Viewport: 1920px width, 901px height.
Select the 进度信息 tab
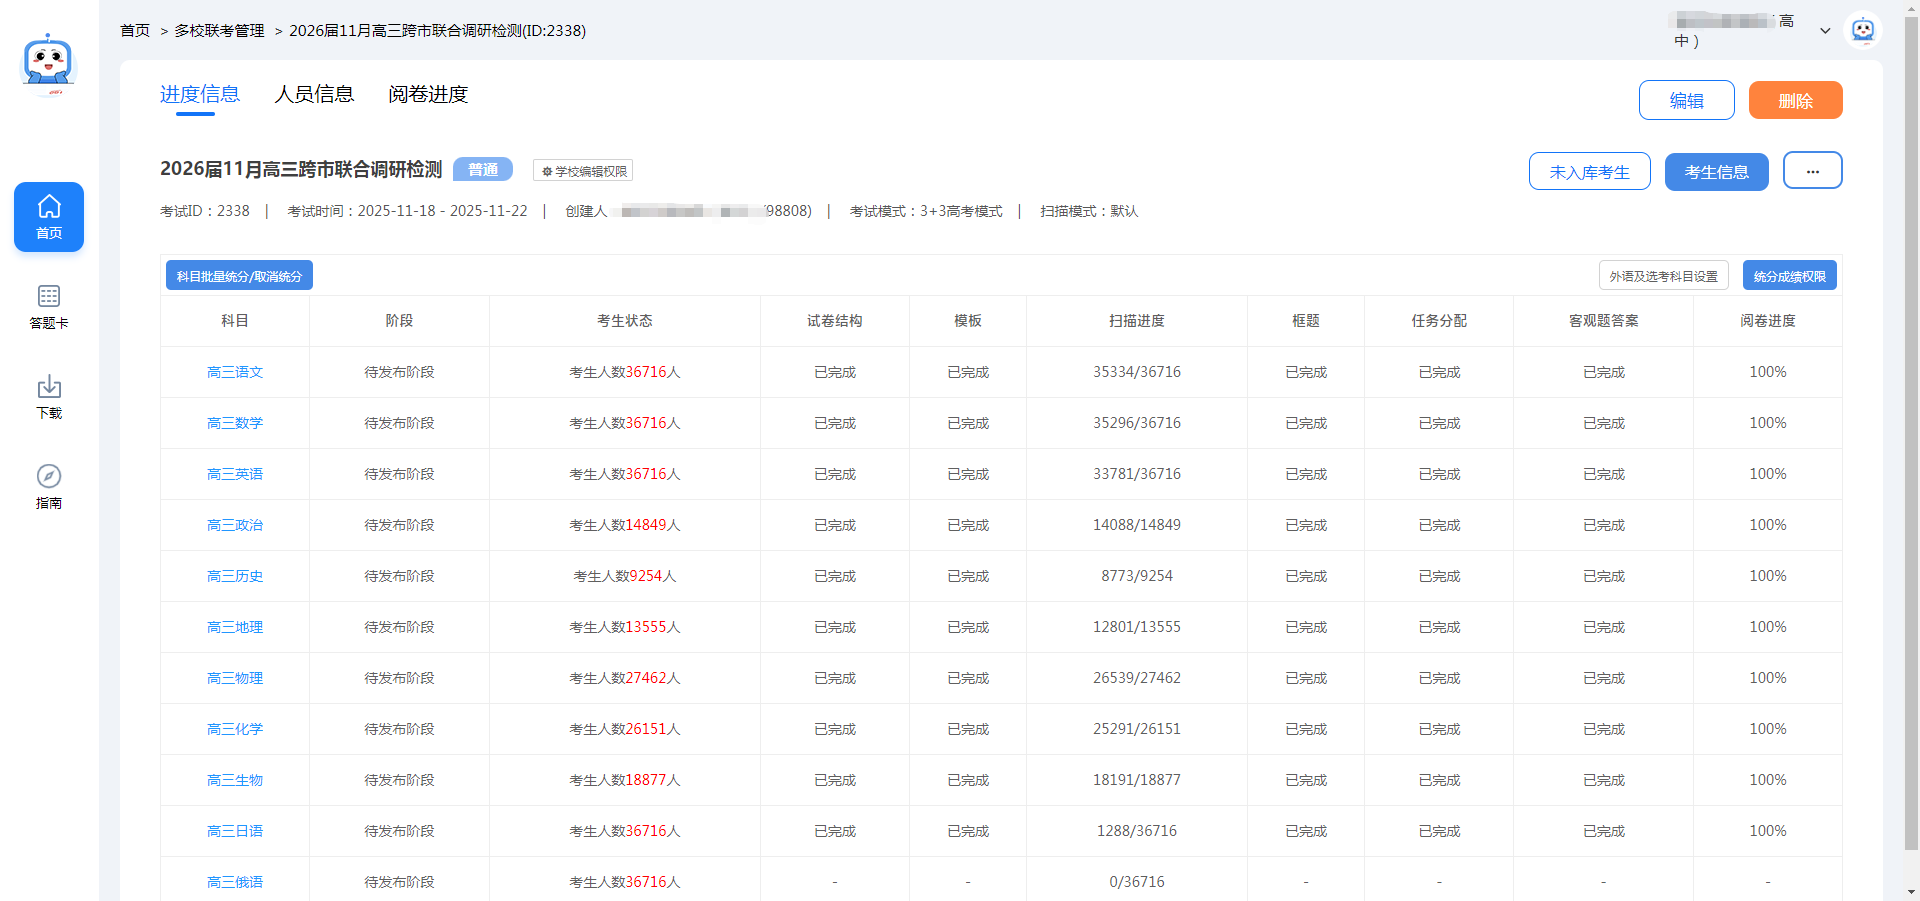point(199,94)
